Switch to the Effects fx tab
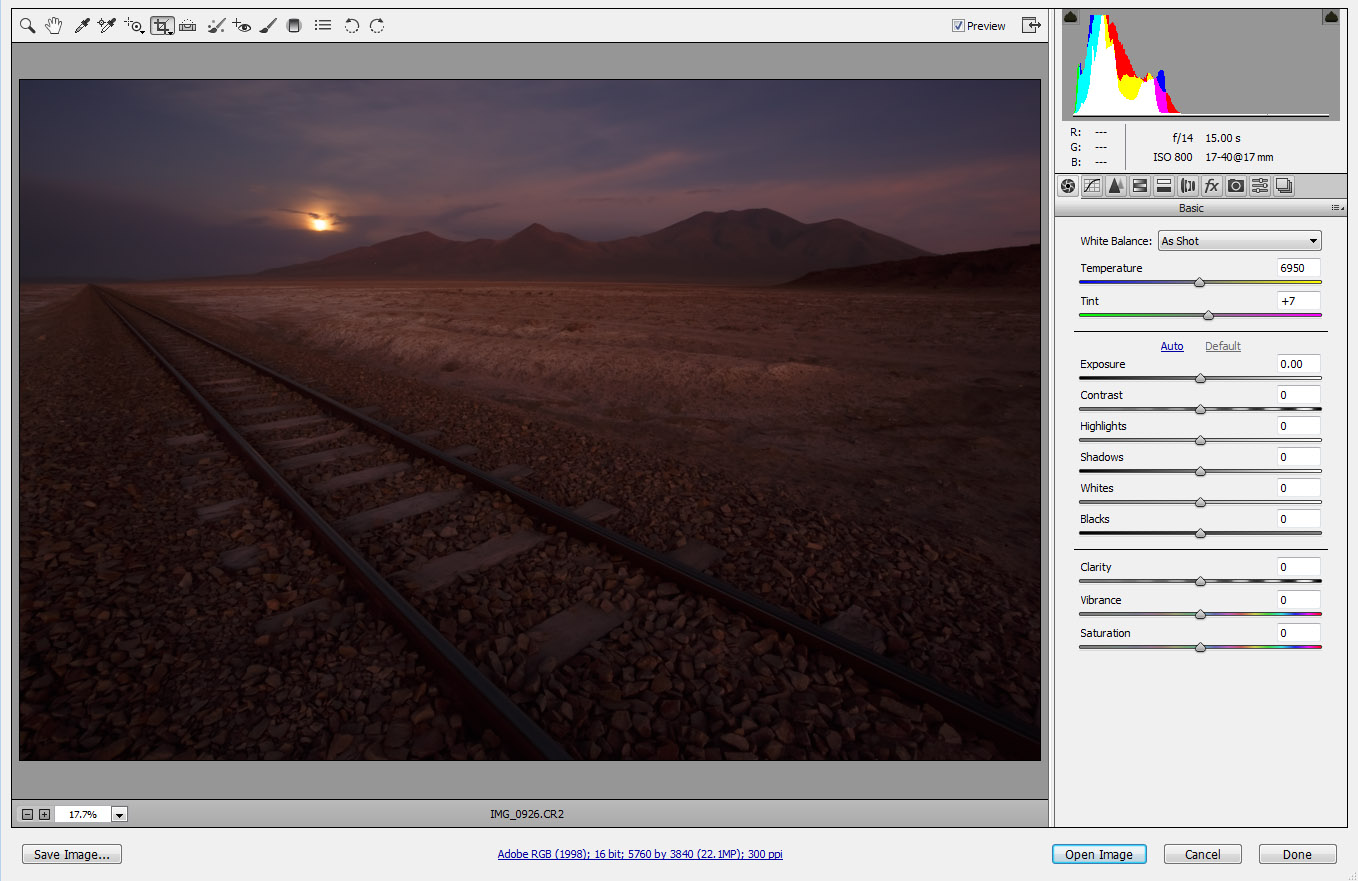This screenshot has width=1358, height=881. point(1212,186)
